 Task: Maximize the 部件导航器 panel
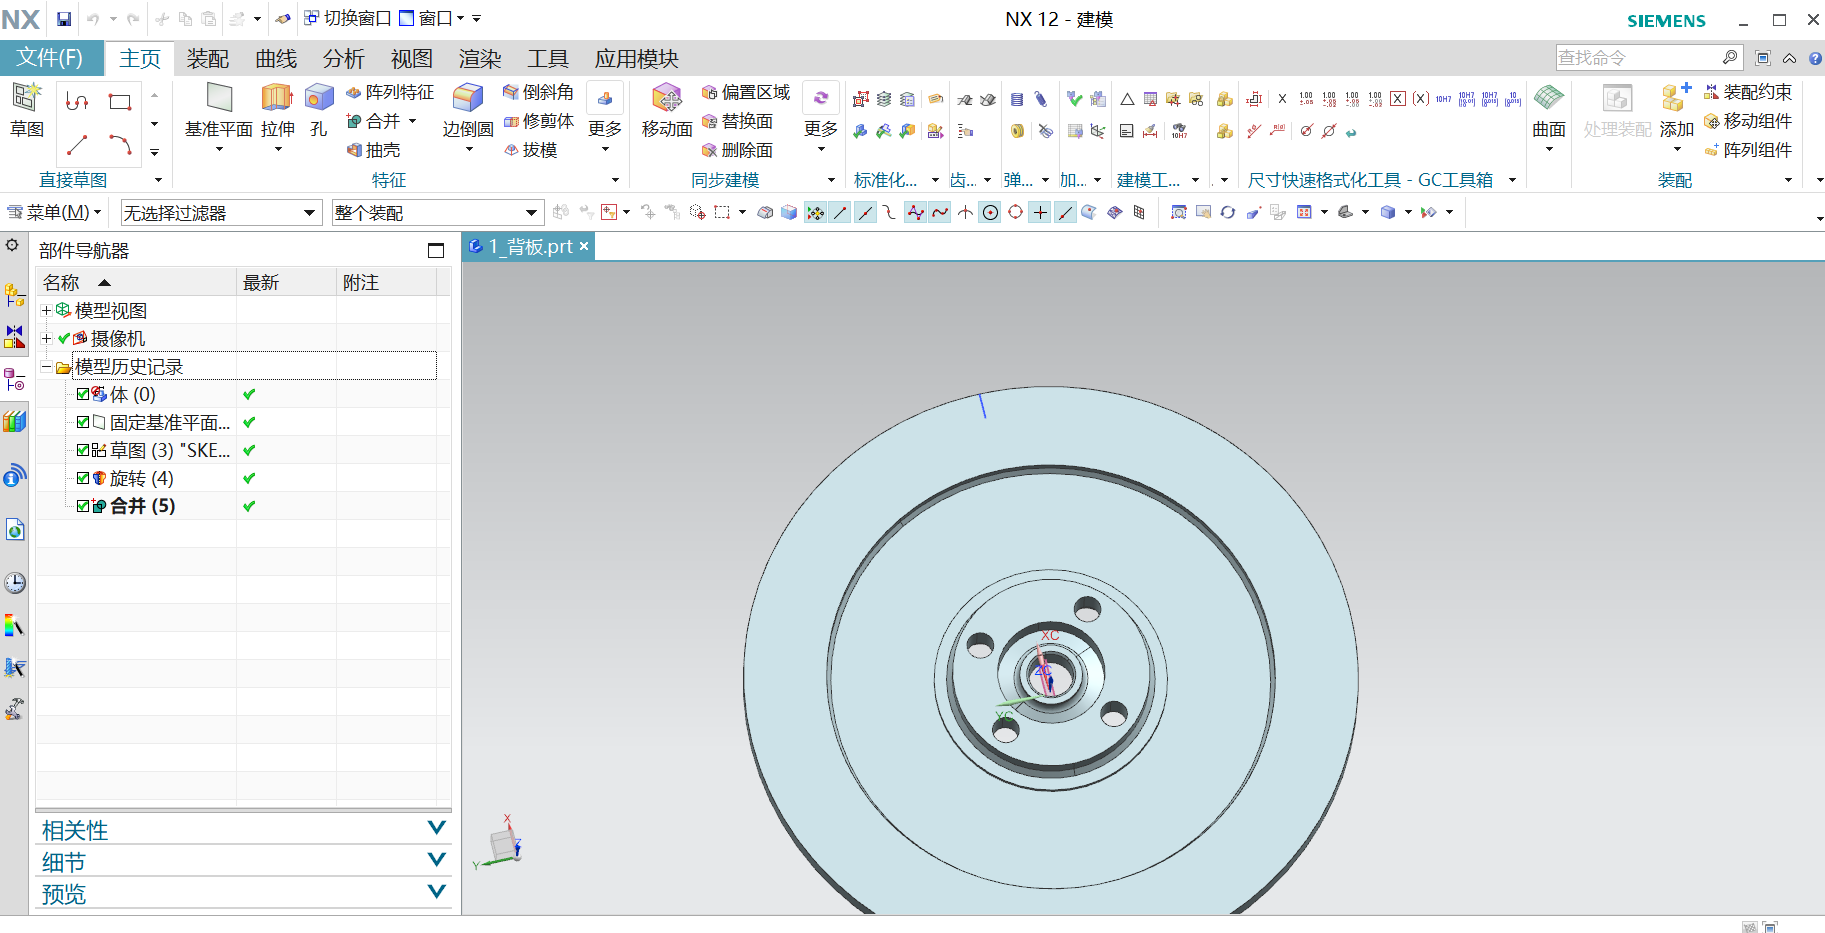coord(436,251)
